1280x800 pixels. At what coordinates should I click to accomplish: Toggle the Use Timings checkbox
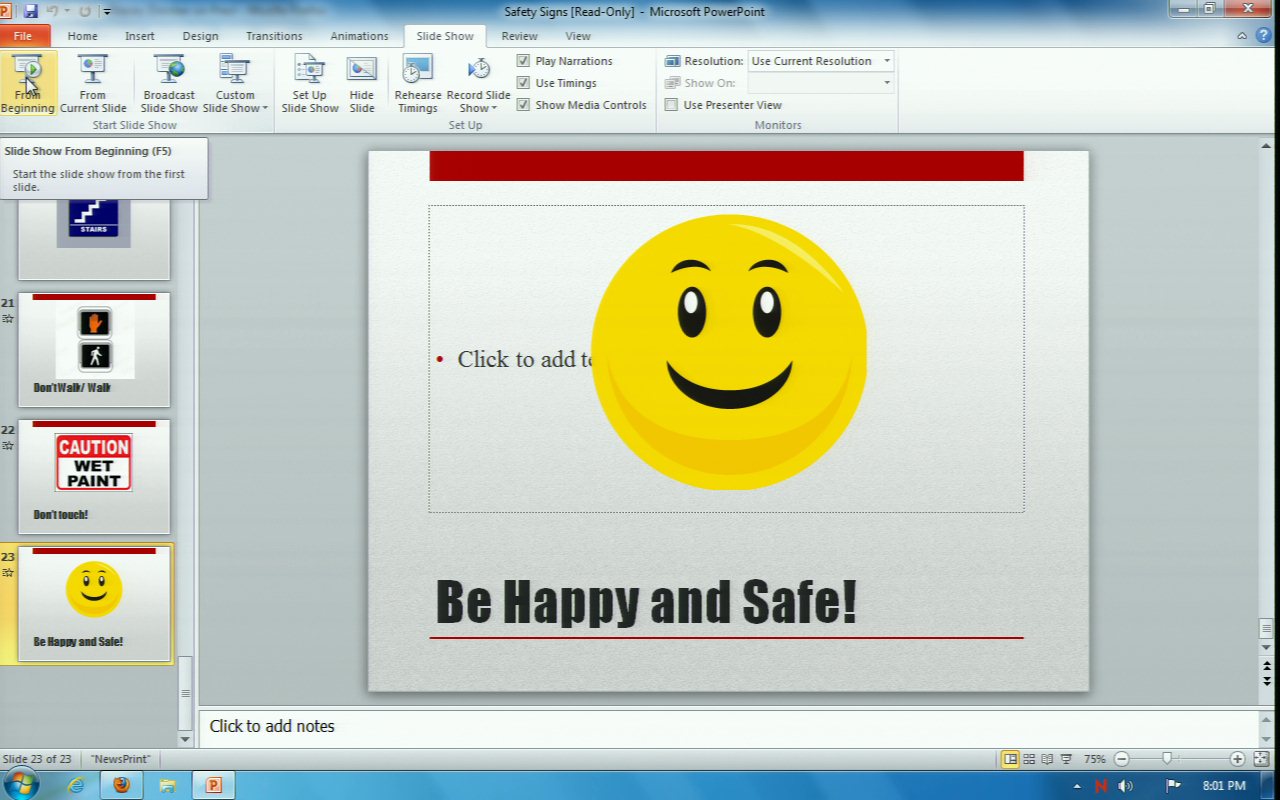tap(523, 83)
